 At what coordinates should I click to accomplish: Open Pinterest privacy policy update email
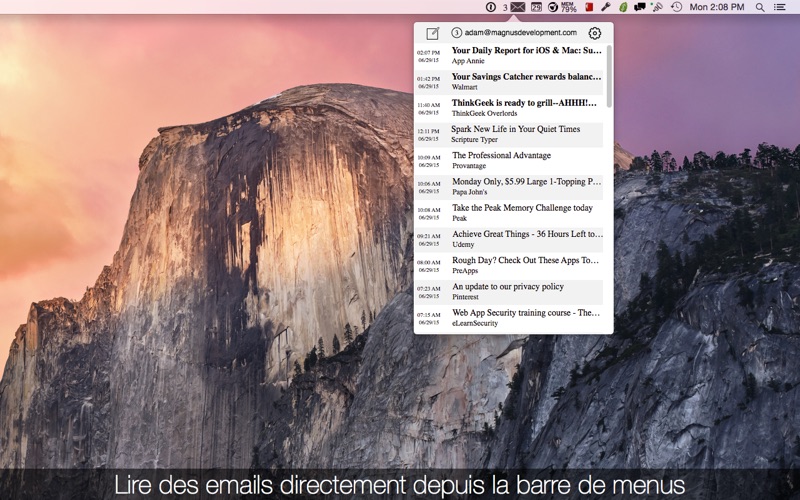tap(509, 291)
